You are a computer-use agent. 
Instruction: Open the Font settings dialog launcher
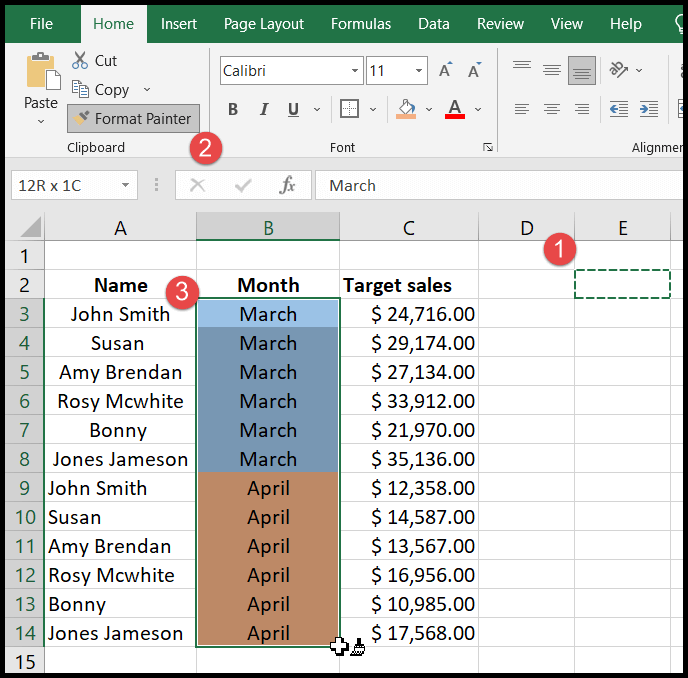coord(488,147)
